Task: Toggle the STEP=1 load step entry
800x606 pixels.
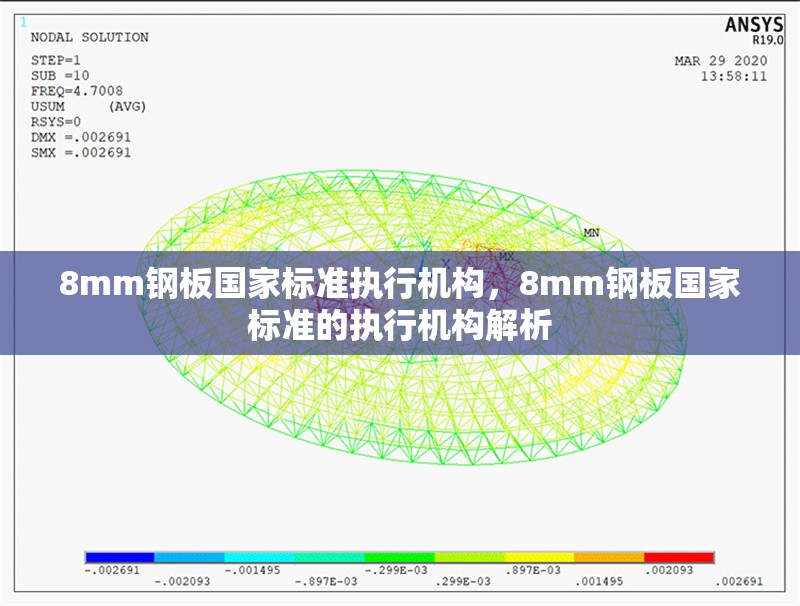Action: [55, 59]
